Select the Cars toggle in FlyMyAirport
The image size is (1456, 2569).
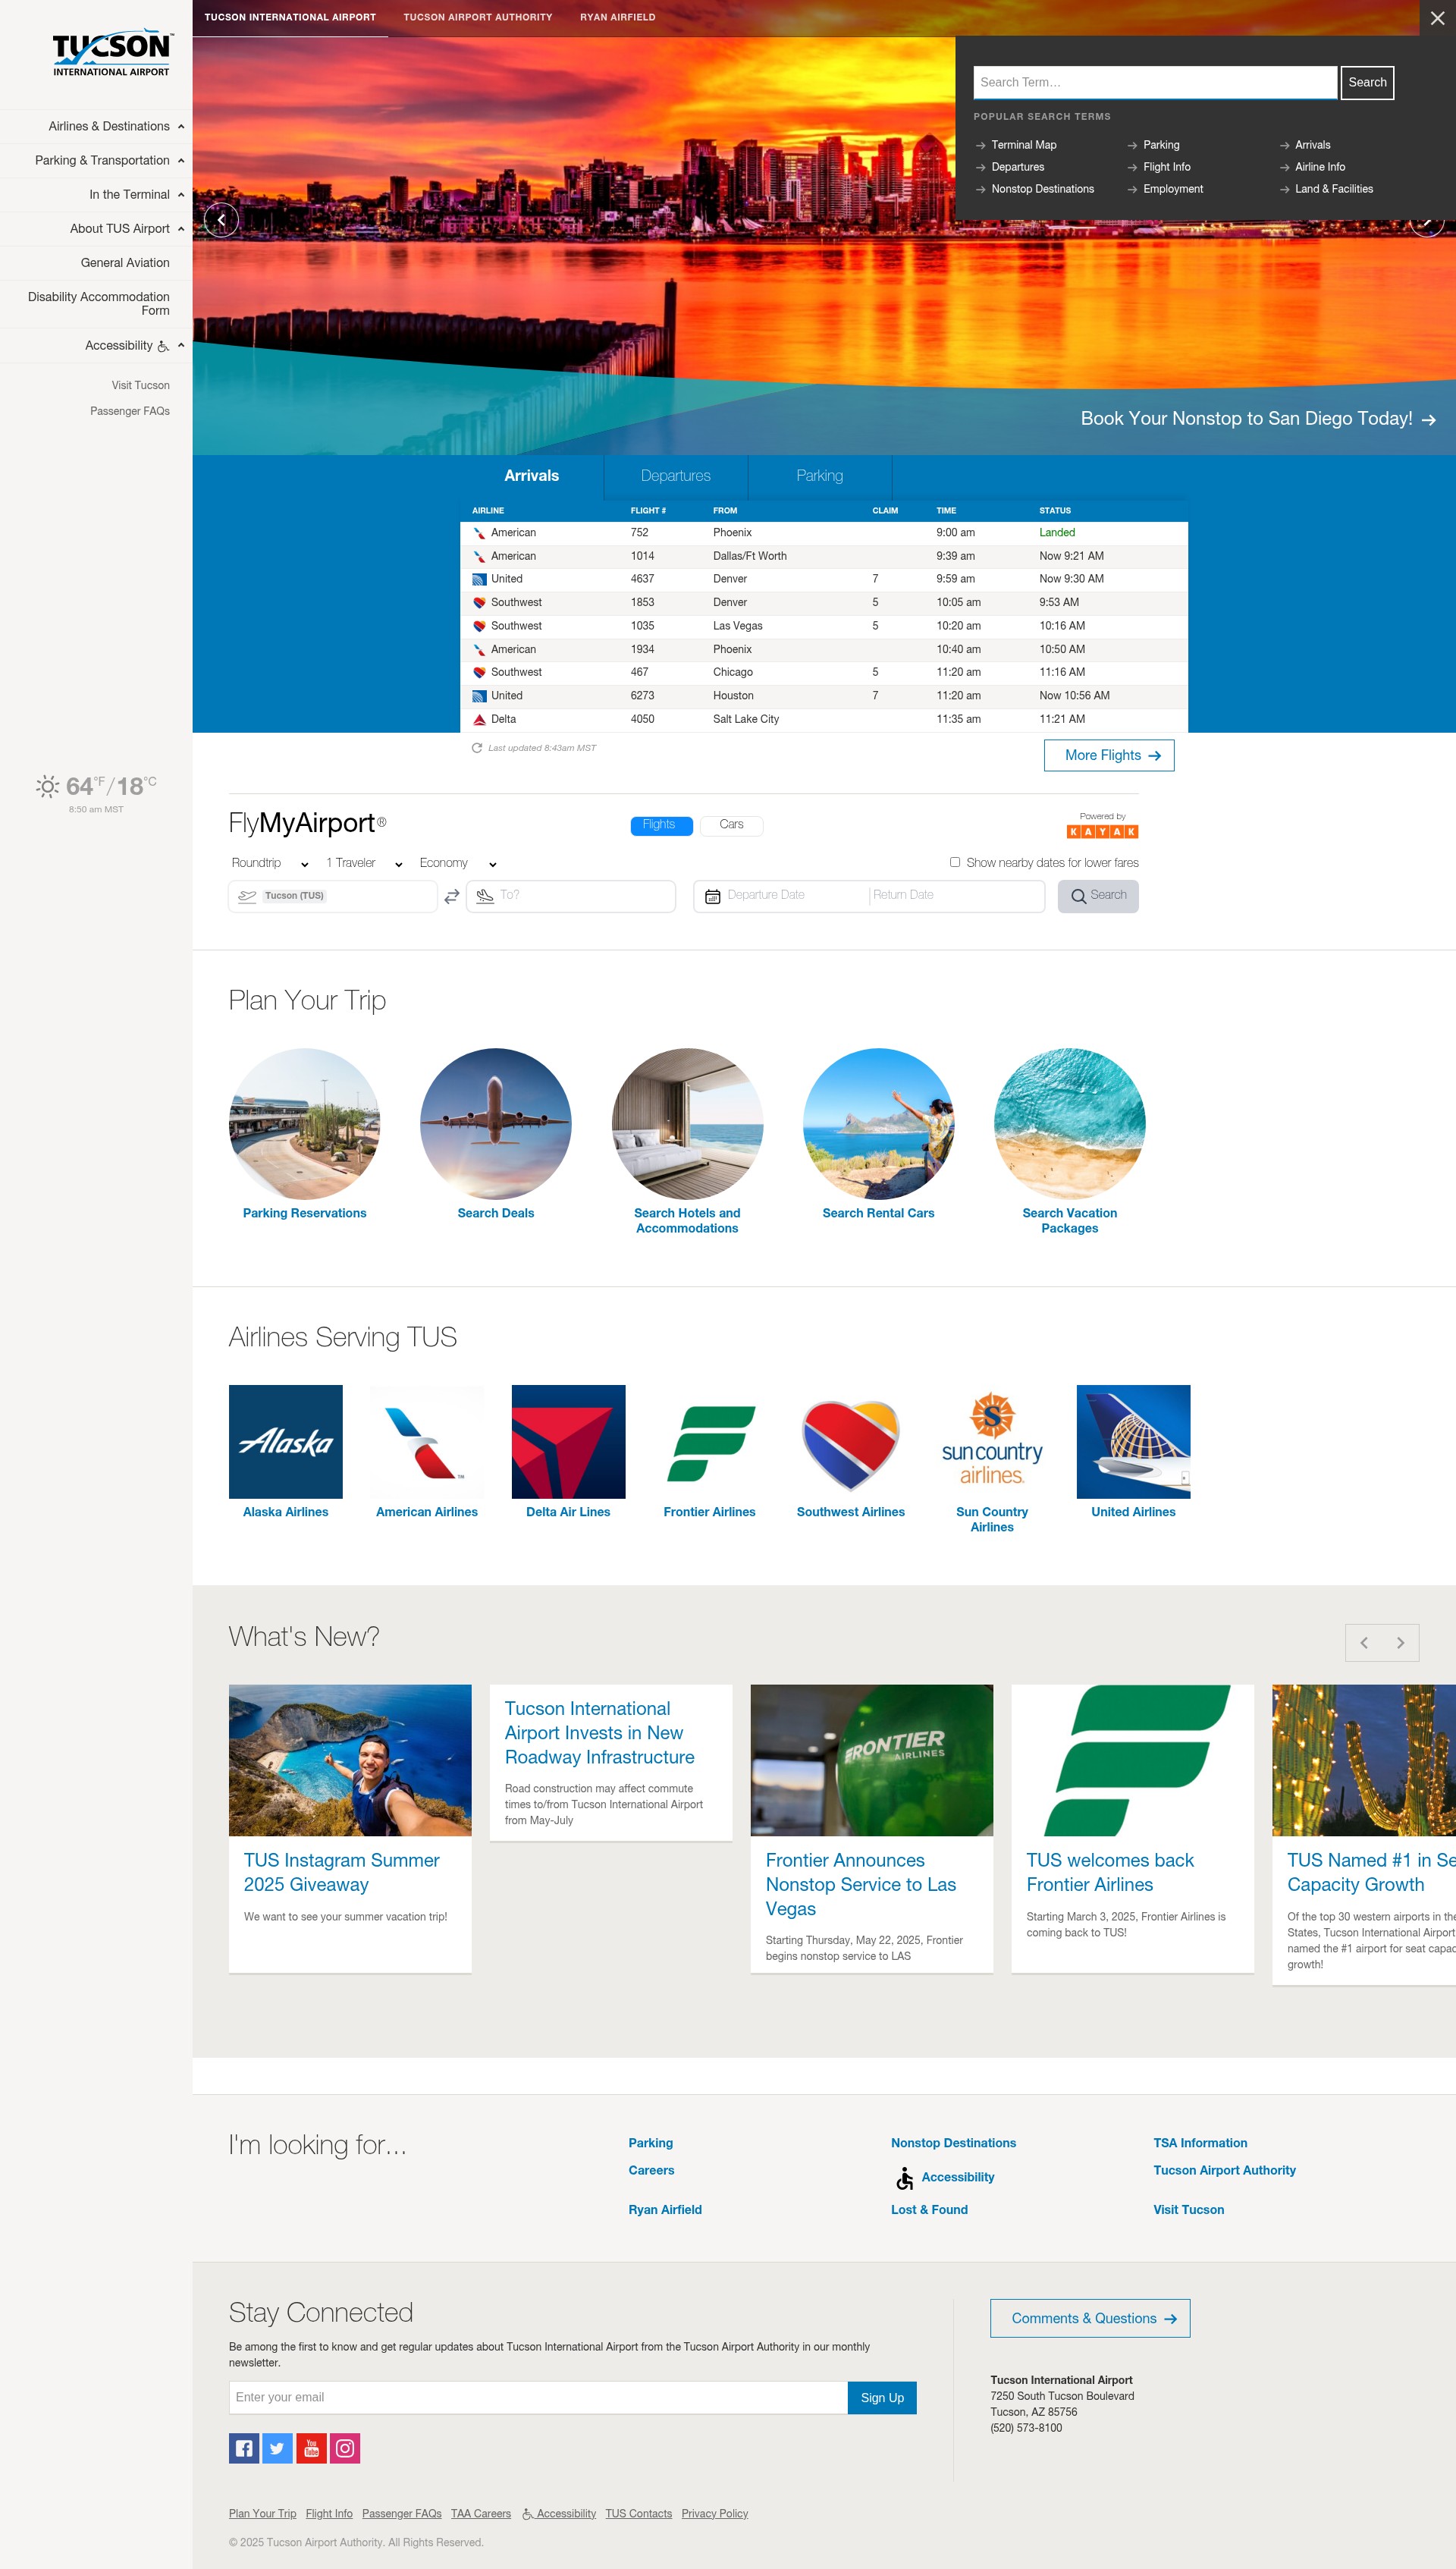(732, 825)
